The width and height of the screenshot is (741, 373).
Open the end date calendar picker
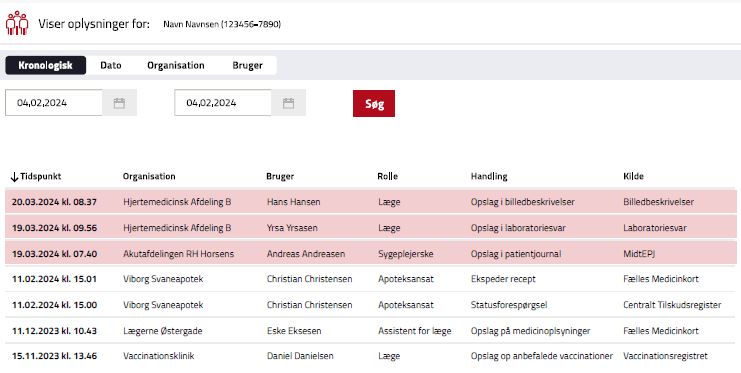[x=288, y=103]
